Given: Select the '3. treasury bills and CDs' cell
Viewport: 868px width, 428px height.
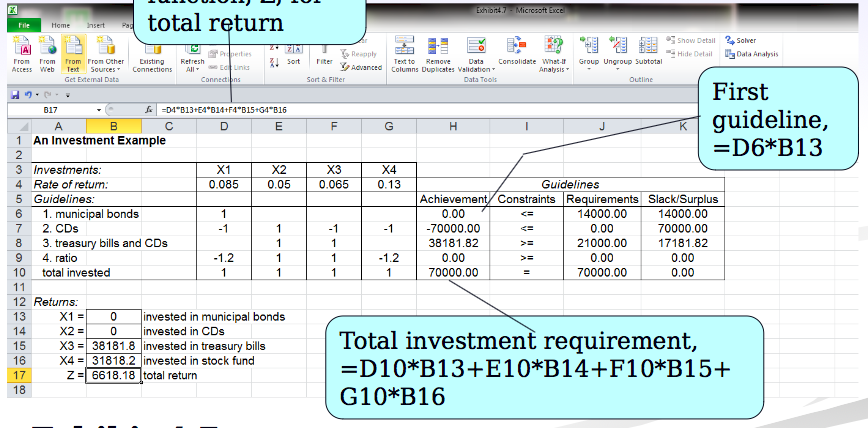Looking at the screenshot, I should [105, 244].
